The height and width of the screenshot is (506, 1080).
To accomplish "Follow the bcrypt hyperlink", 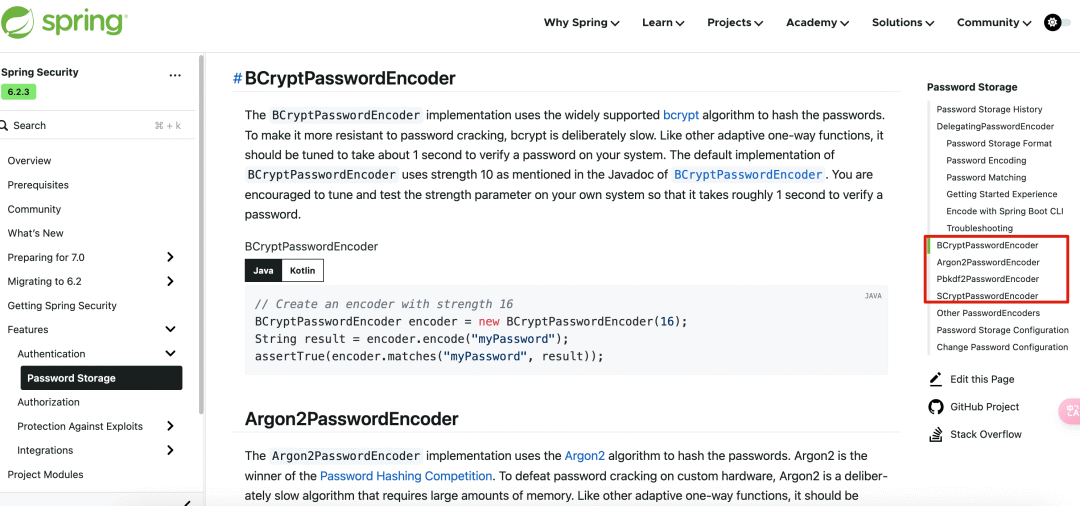I will [x=681, y=115].
